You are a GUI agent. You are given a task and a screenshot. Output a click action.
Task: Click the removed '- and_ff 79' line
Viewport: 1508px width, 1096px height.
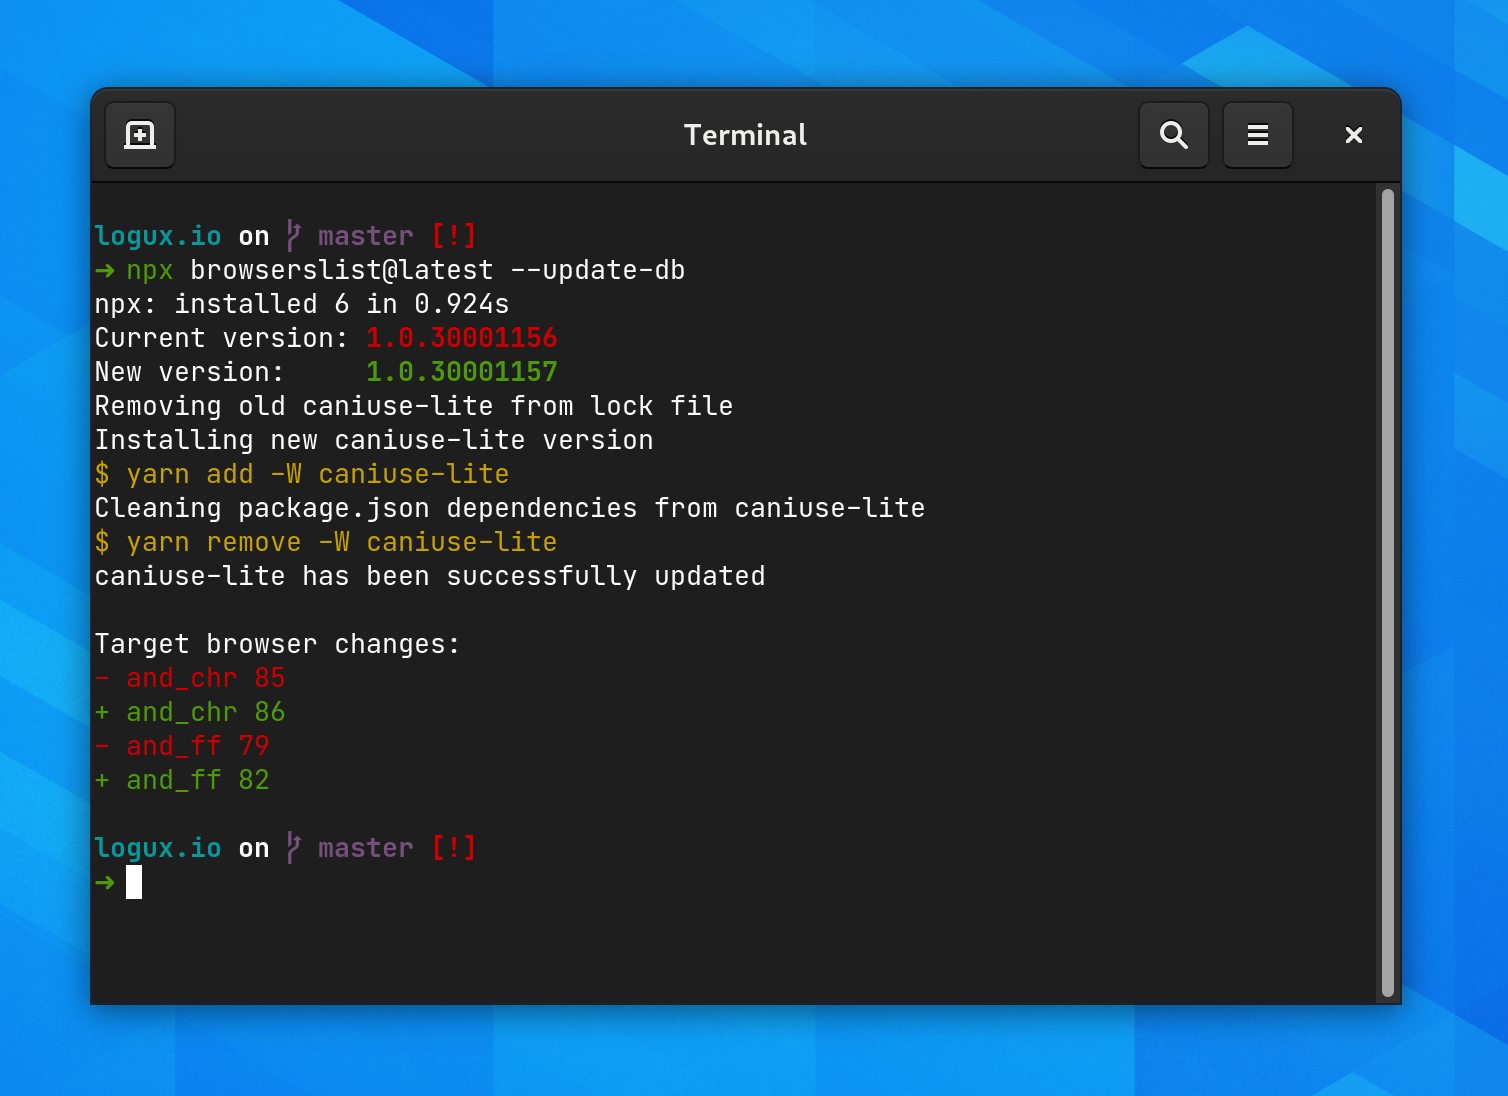pos(182,746)
